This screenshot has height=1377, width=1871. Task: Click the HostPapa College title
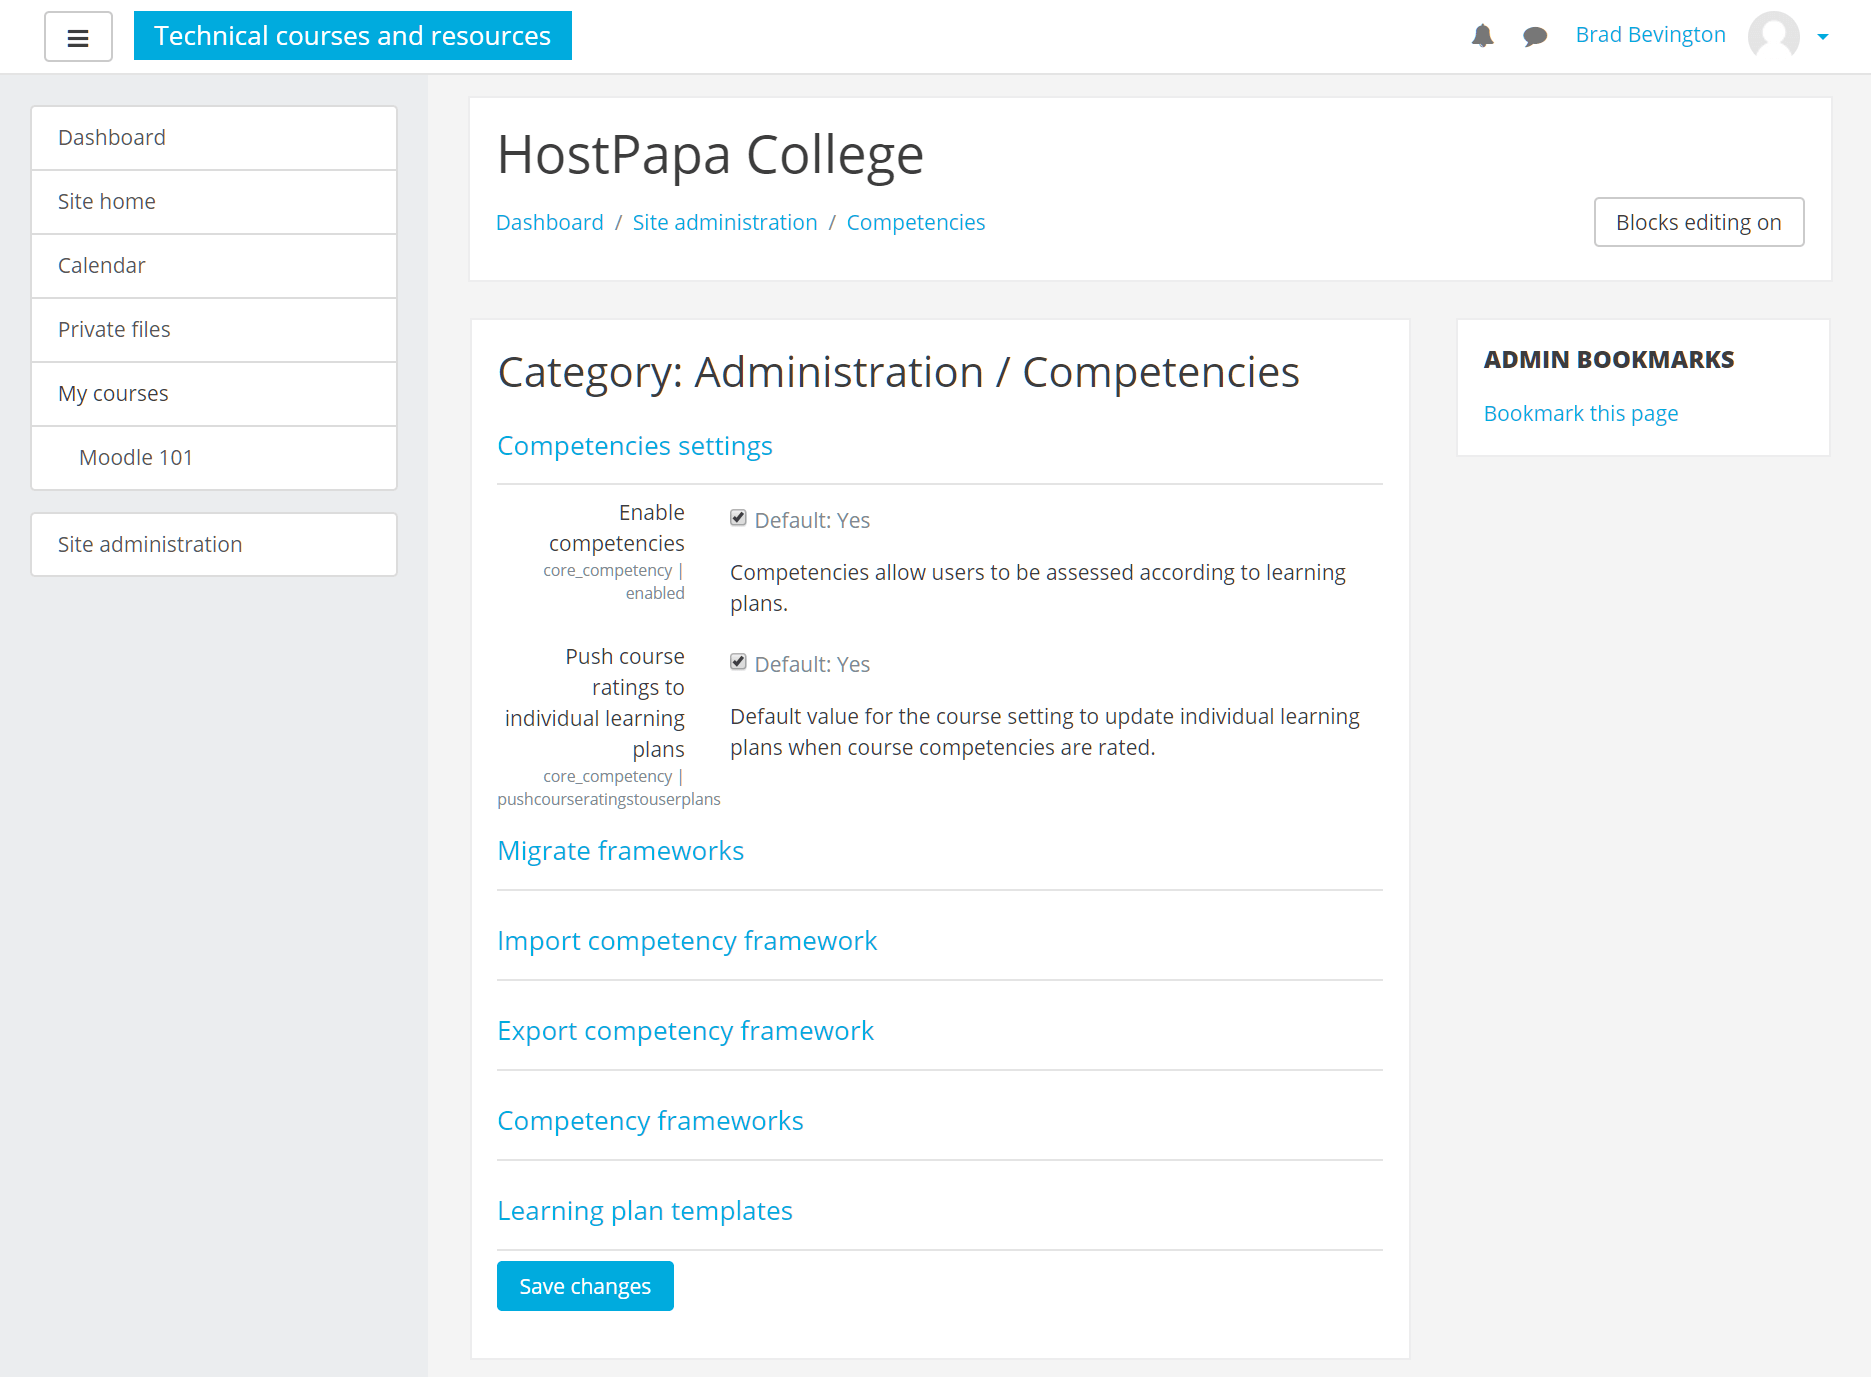tap(710, 156)
